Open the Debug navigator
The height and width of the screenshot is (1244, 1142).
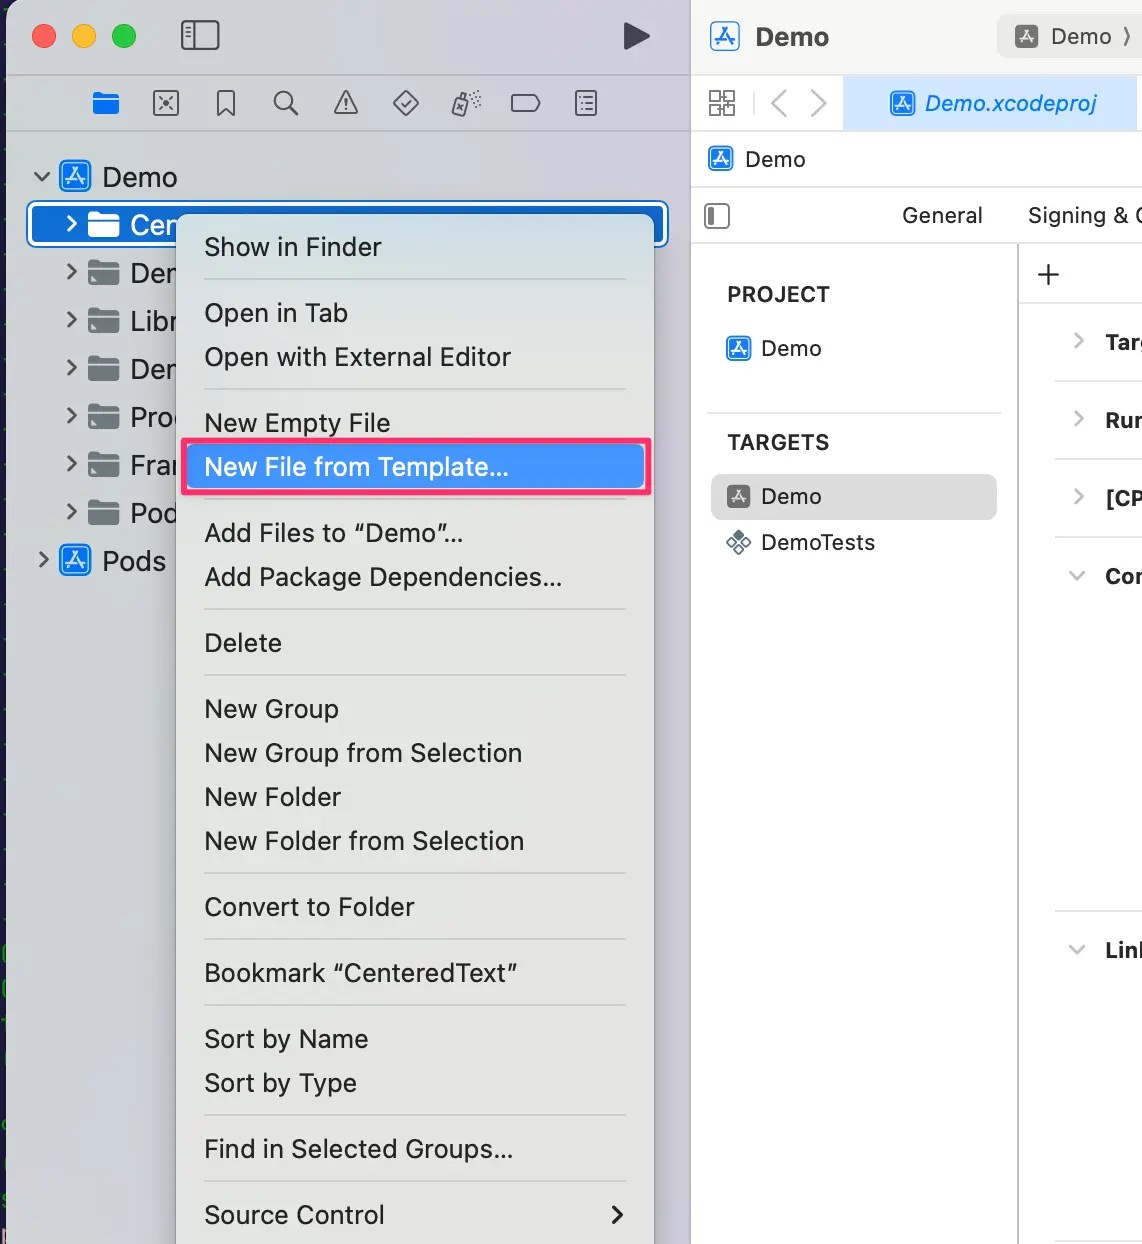465,103
